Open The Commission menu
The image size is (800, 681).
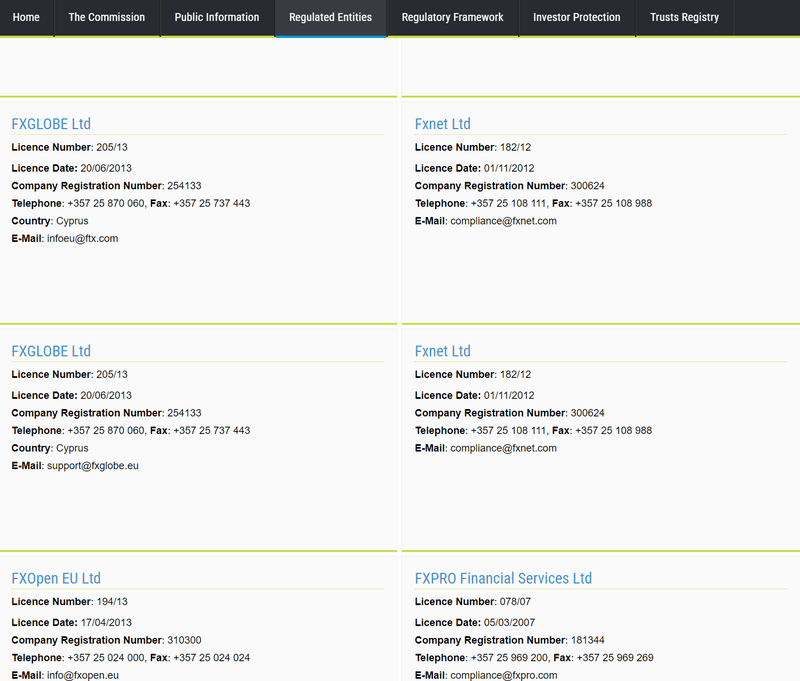[x=107, y=17]
